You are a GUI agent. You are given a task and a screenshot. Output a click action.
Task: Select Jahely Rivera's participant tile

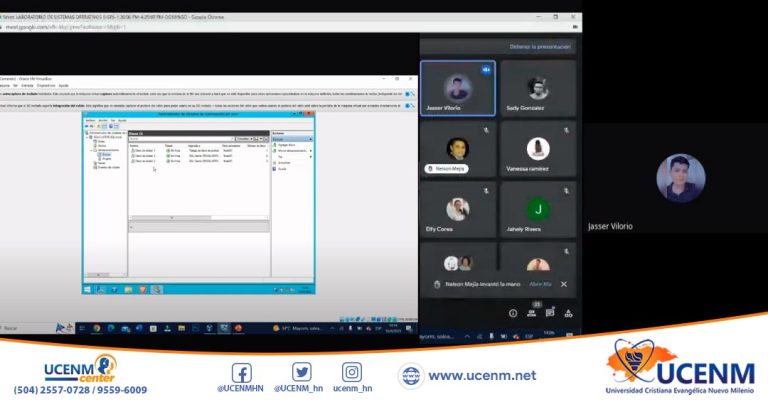pyautogui.click(x=538, y=209)
